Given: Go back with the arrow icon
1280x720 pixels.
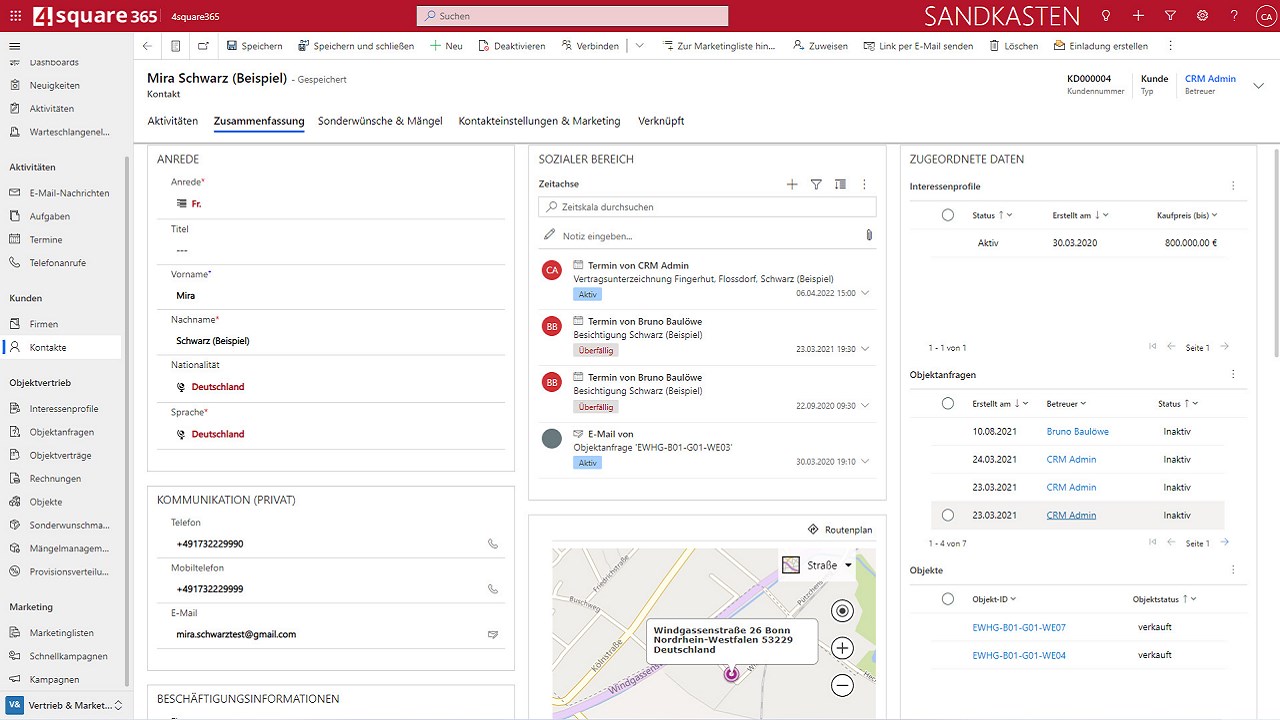Looking at the screenshot, I should (x=147, y=46).
